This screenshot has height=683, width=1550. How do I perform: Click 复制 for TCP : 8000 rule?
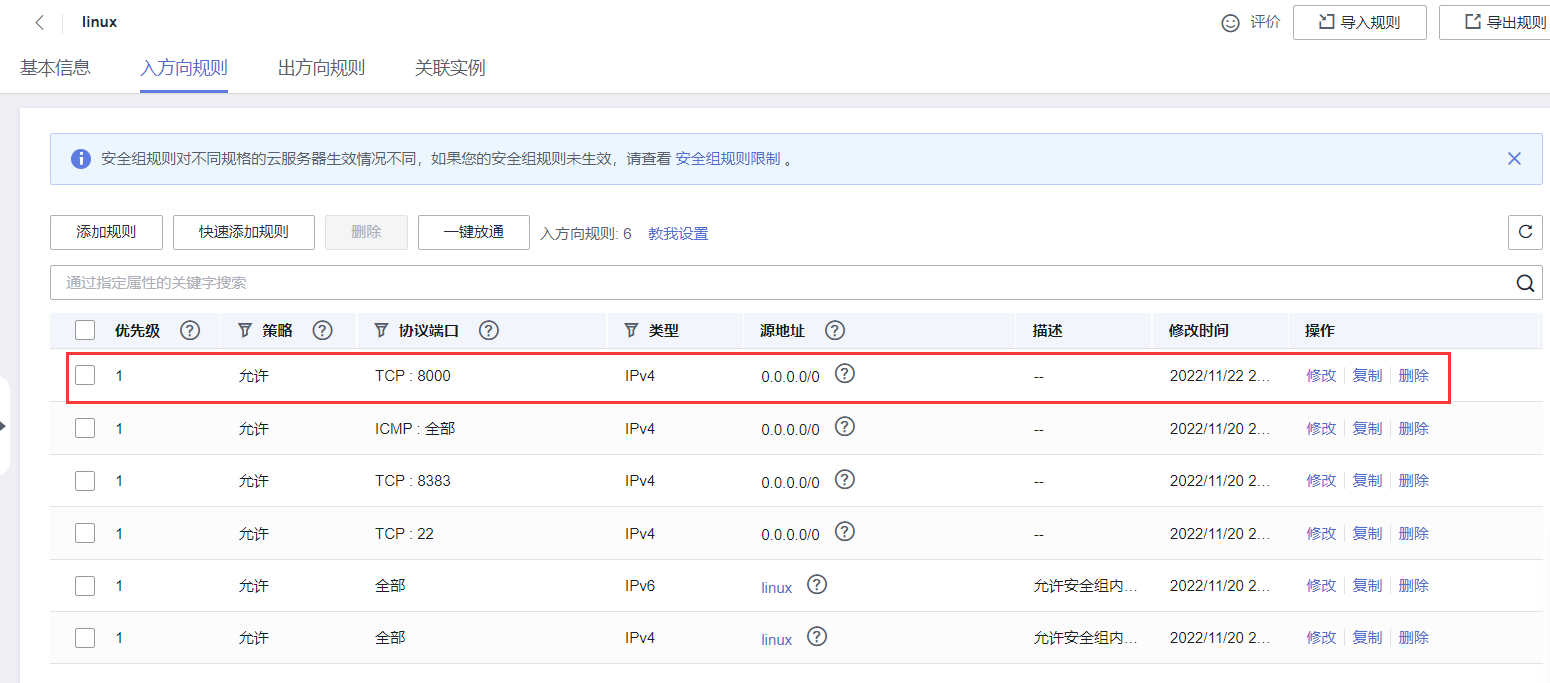pyautogui.click(x=1367, y=376)
